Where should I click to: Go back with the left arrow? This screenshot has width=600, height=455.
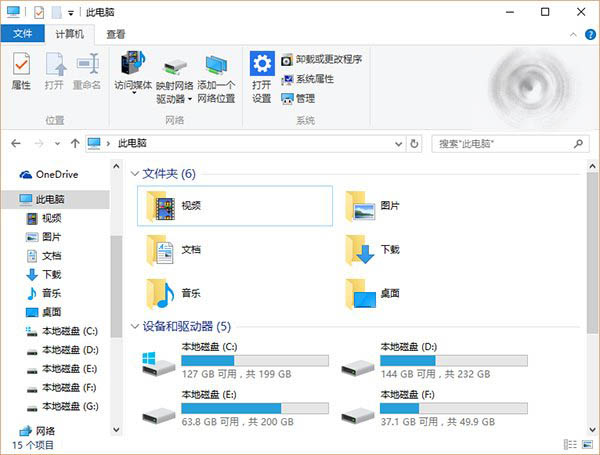(16, 144)
